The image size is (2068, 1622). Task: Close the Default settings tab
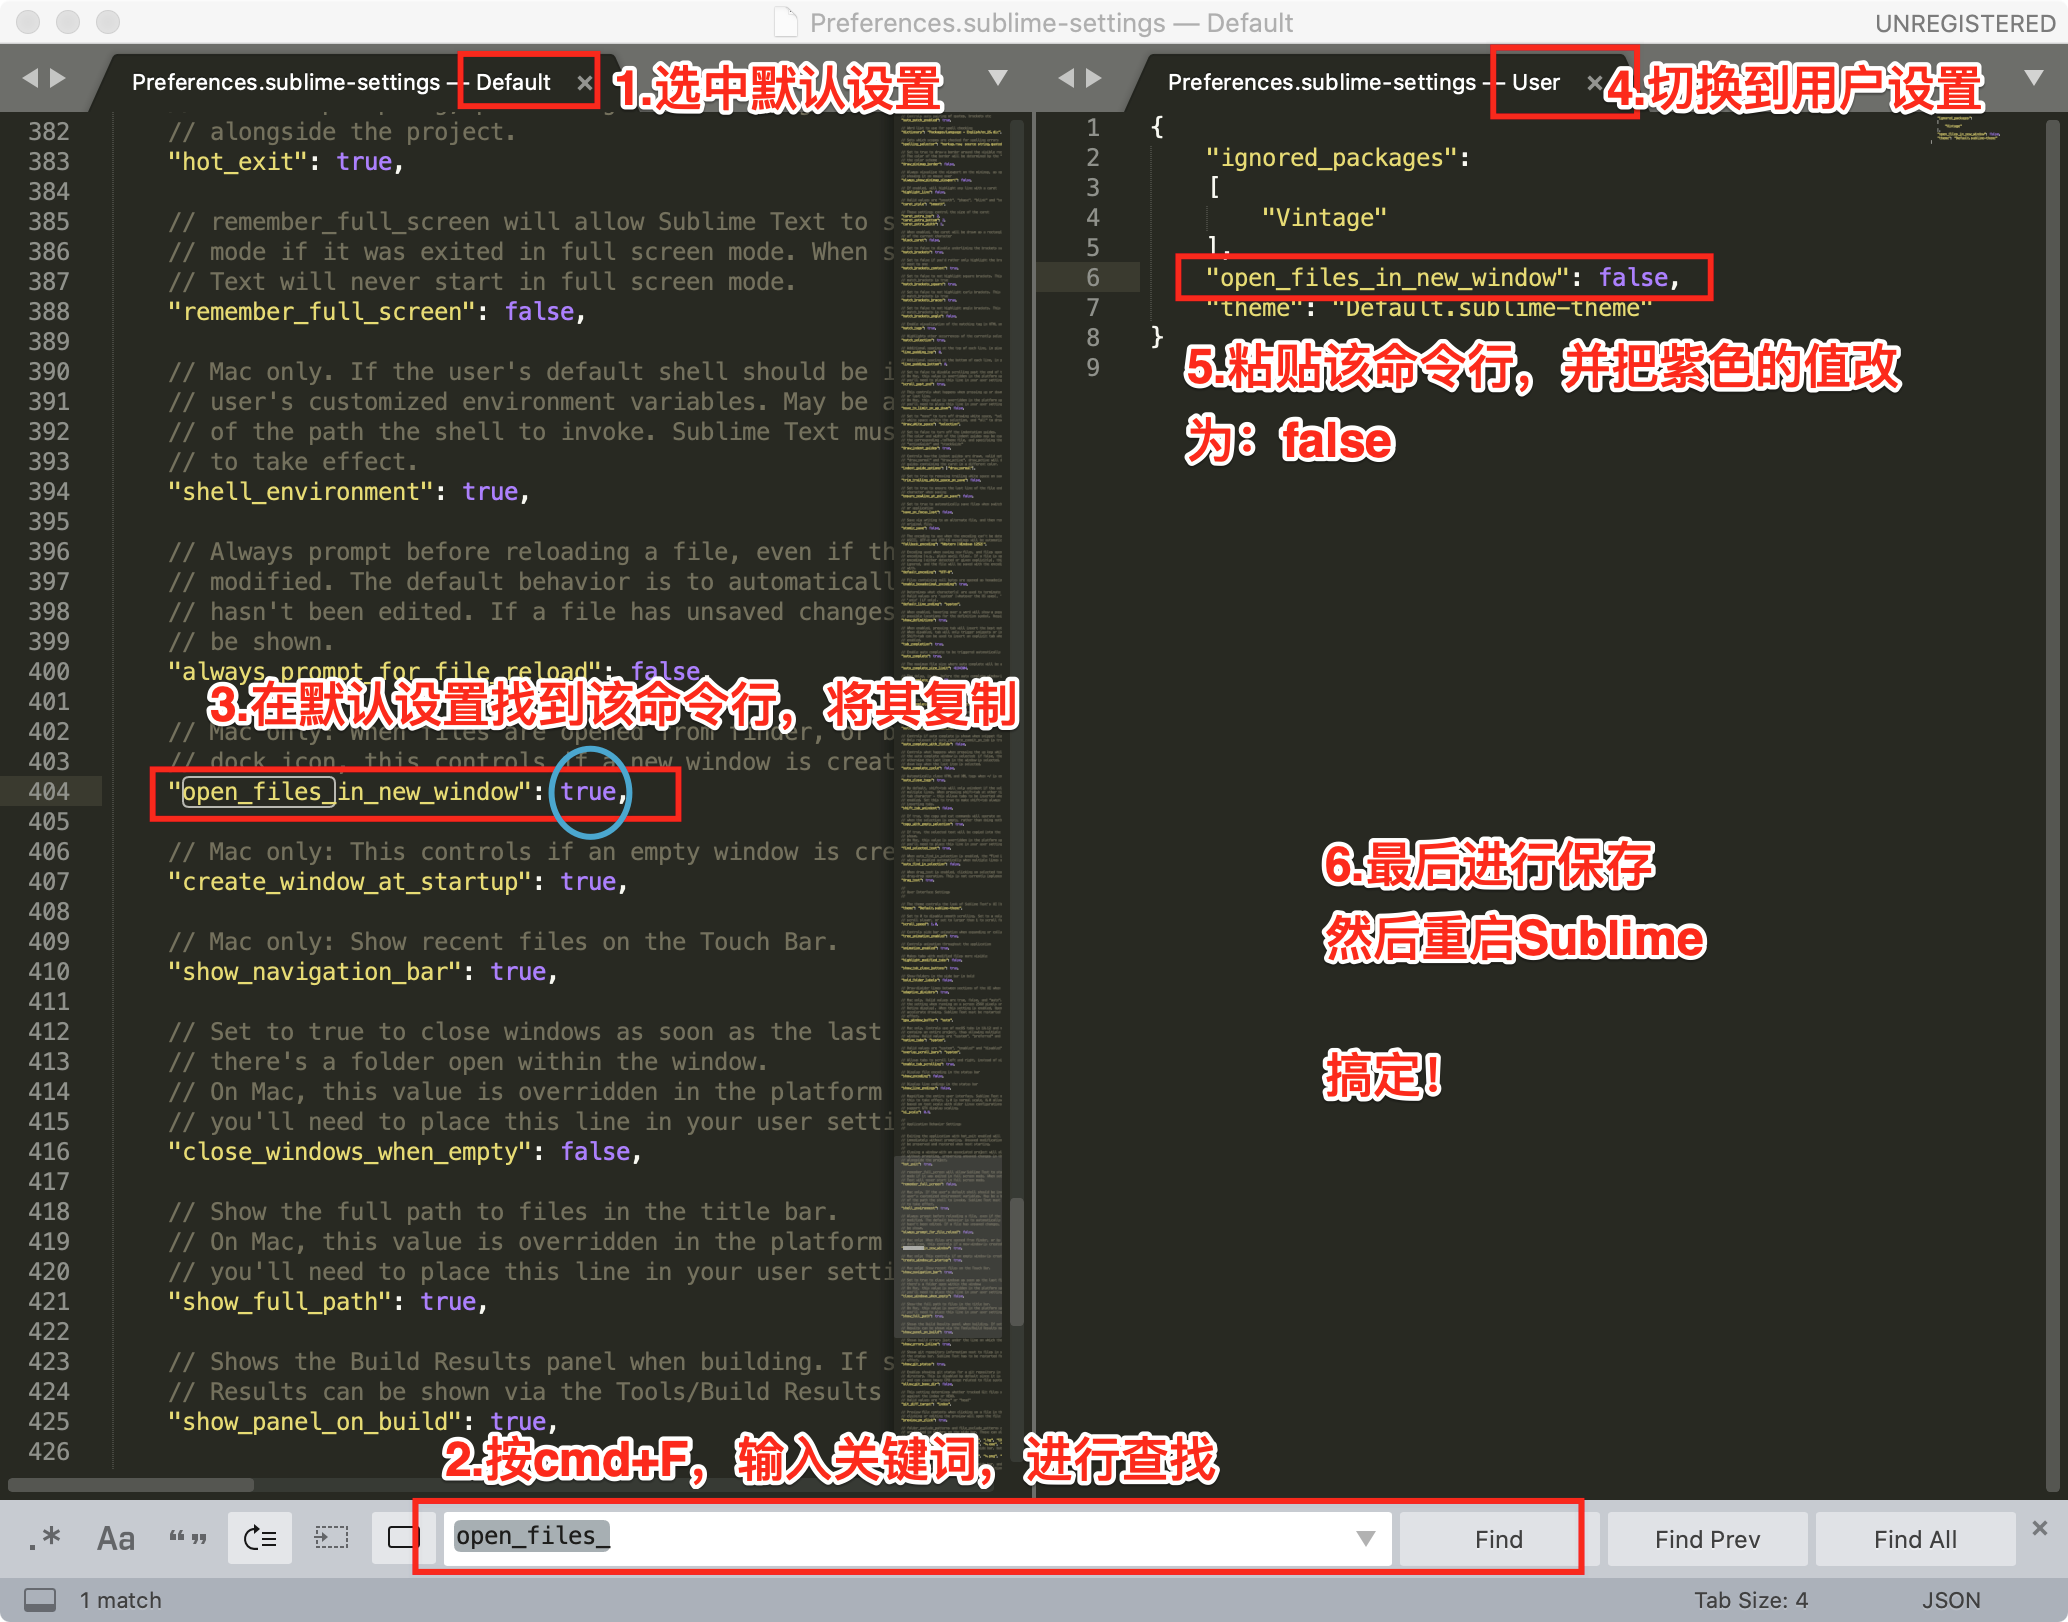pos(585,83)
